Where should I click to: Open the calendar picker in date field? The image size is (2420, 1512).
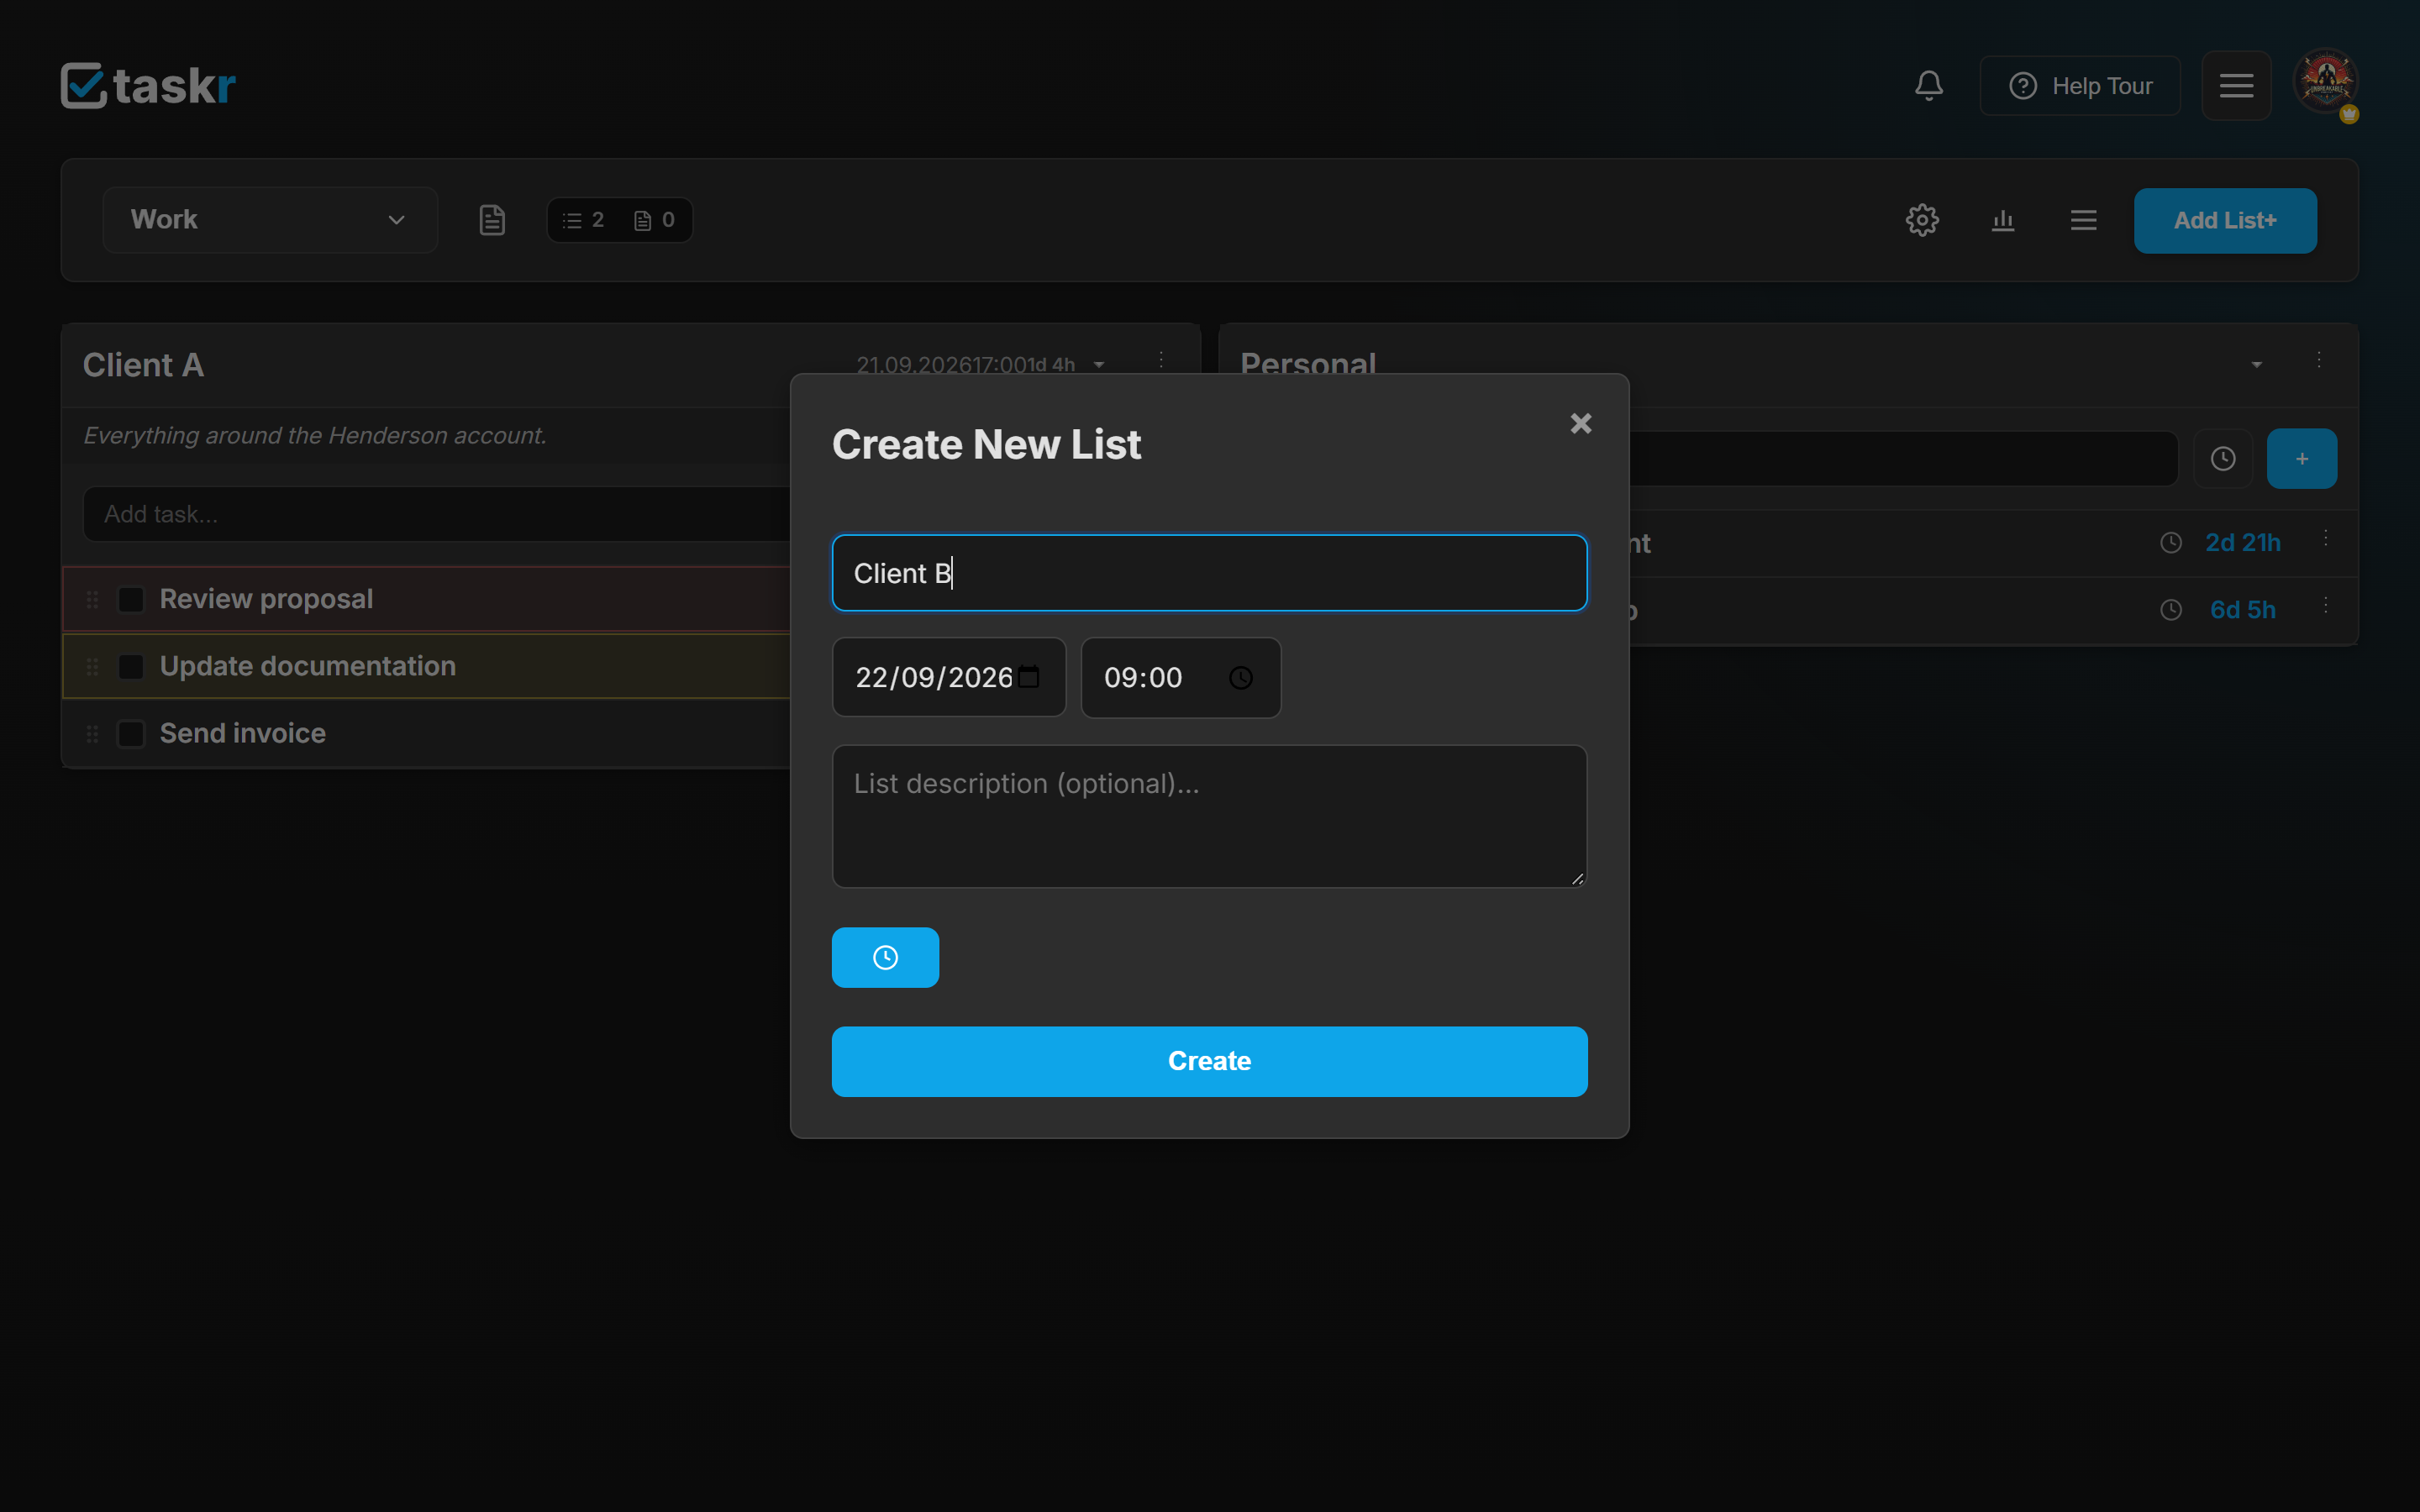(x=1029, y=677)
